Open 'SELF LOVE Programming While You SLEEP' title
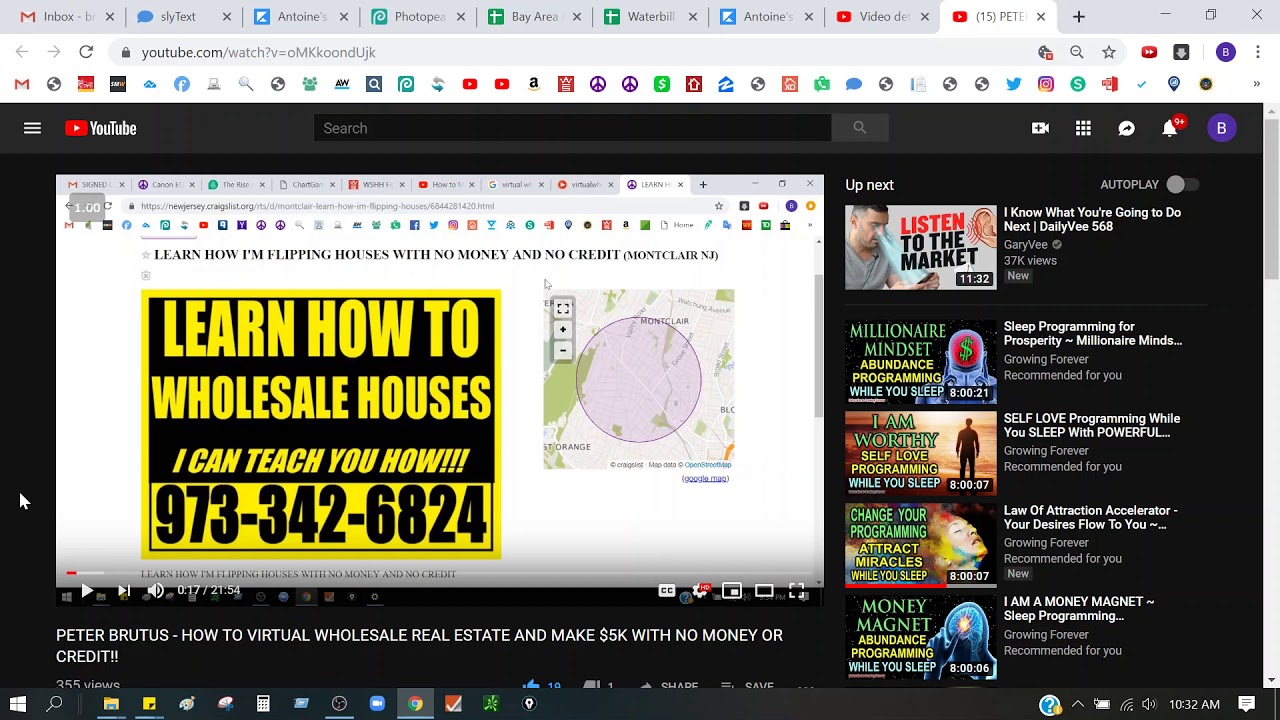 pos(1092,425)
